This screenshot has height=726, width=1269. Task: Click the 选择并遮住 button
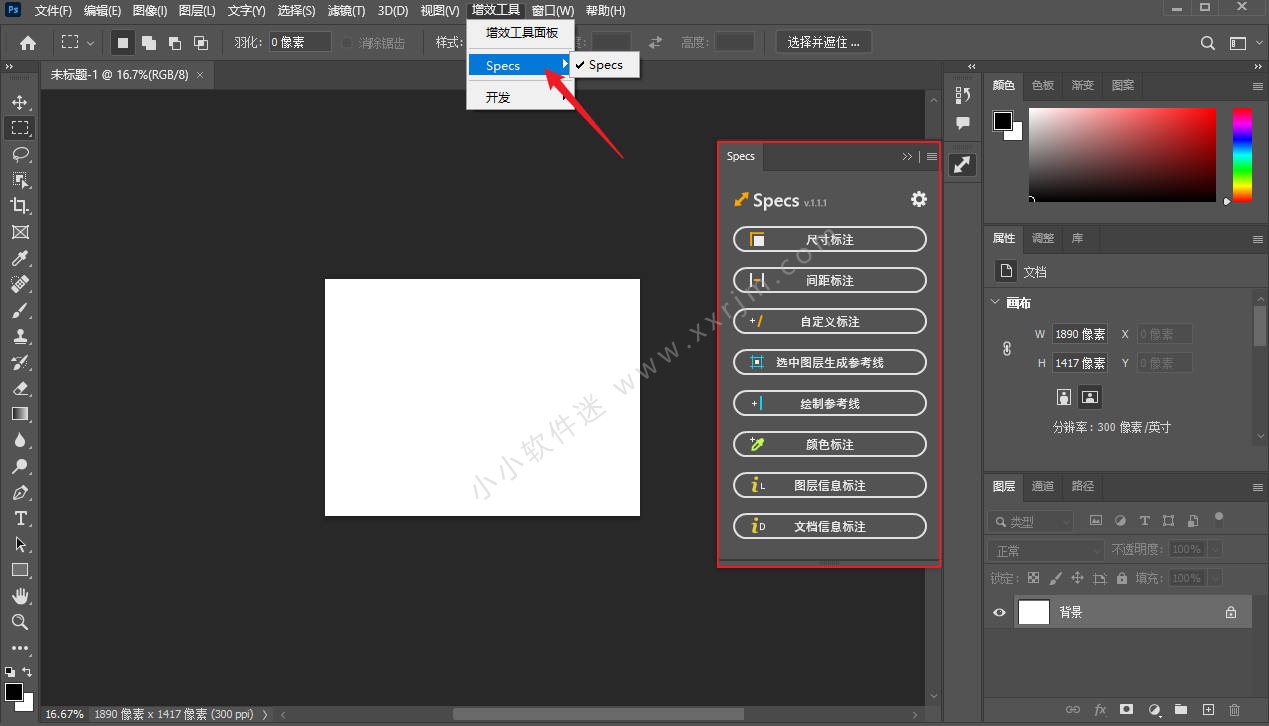823,42
